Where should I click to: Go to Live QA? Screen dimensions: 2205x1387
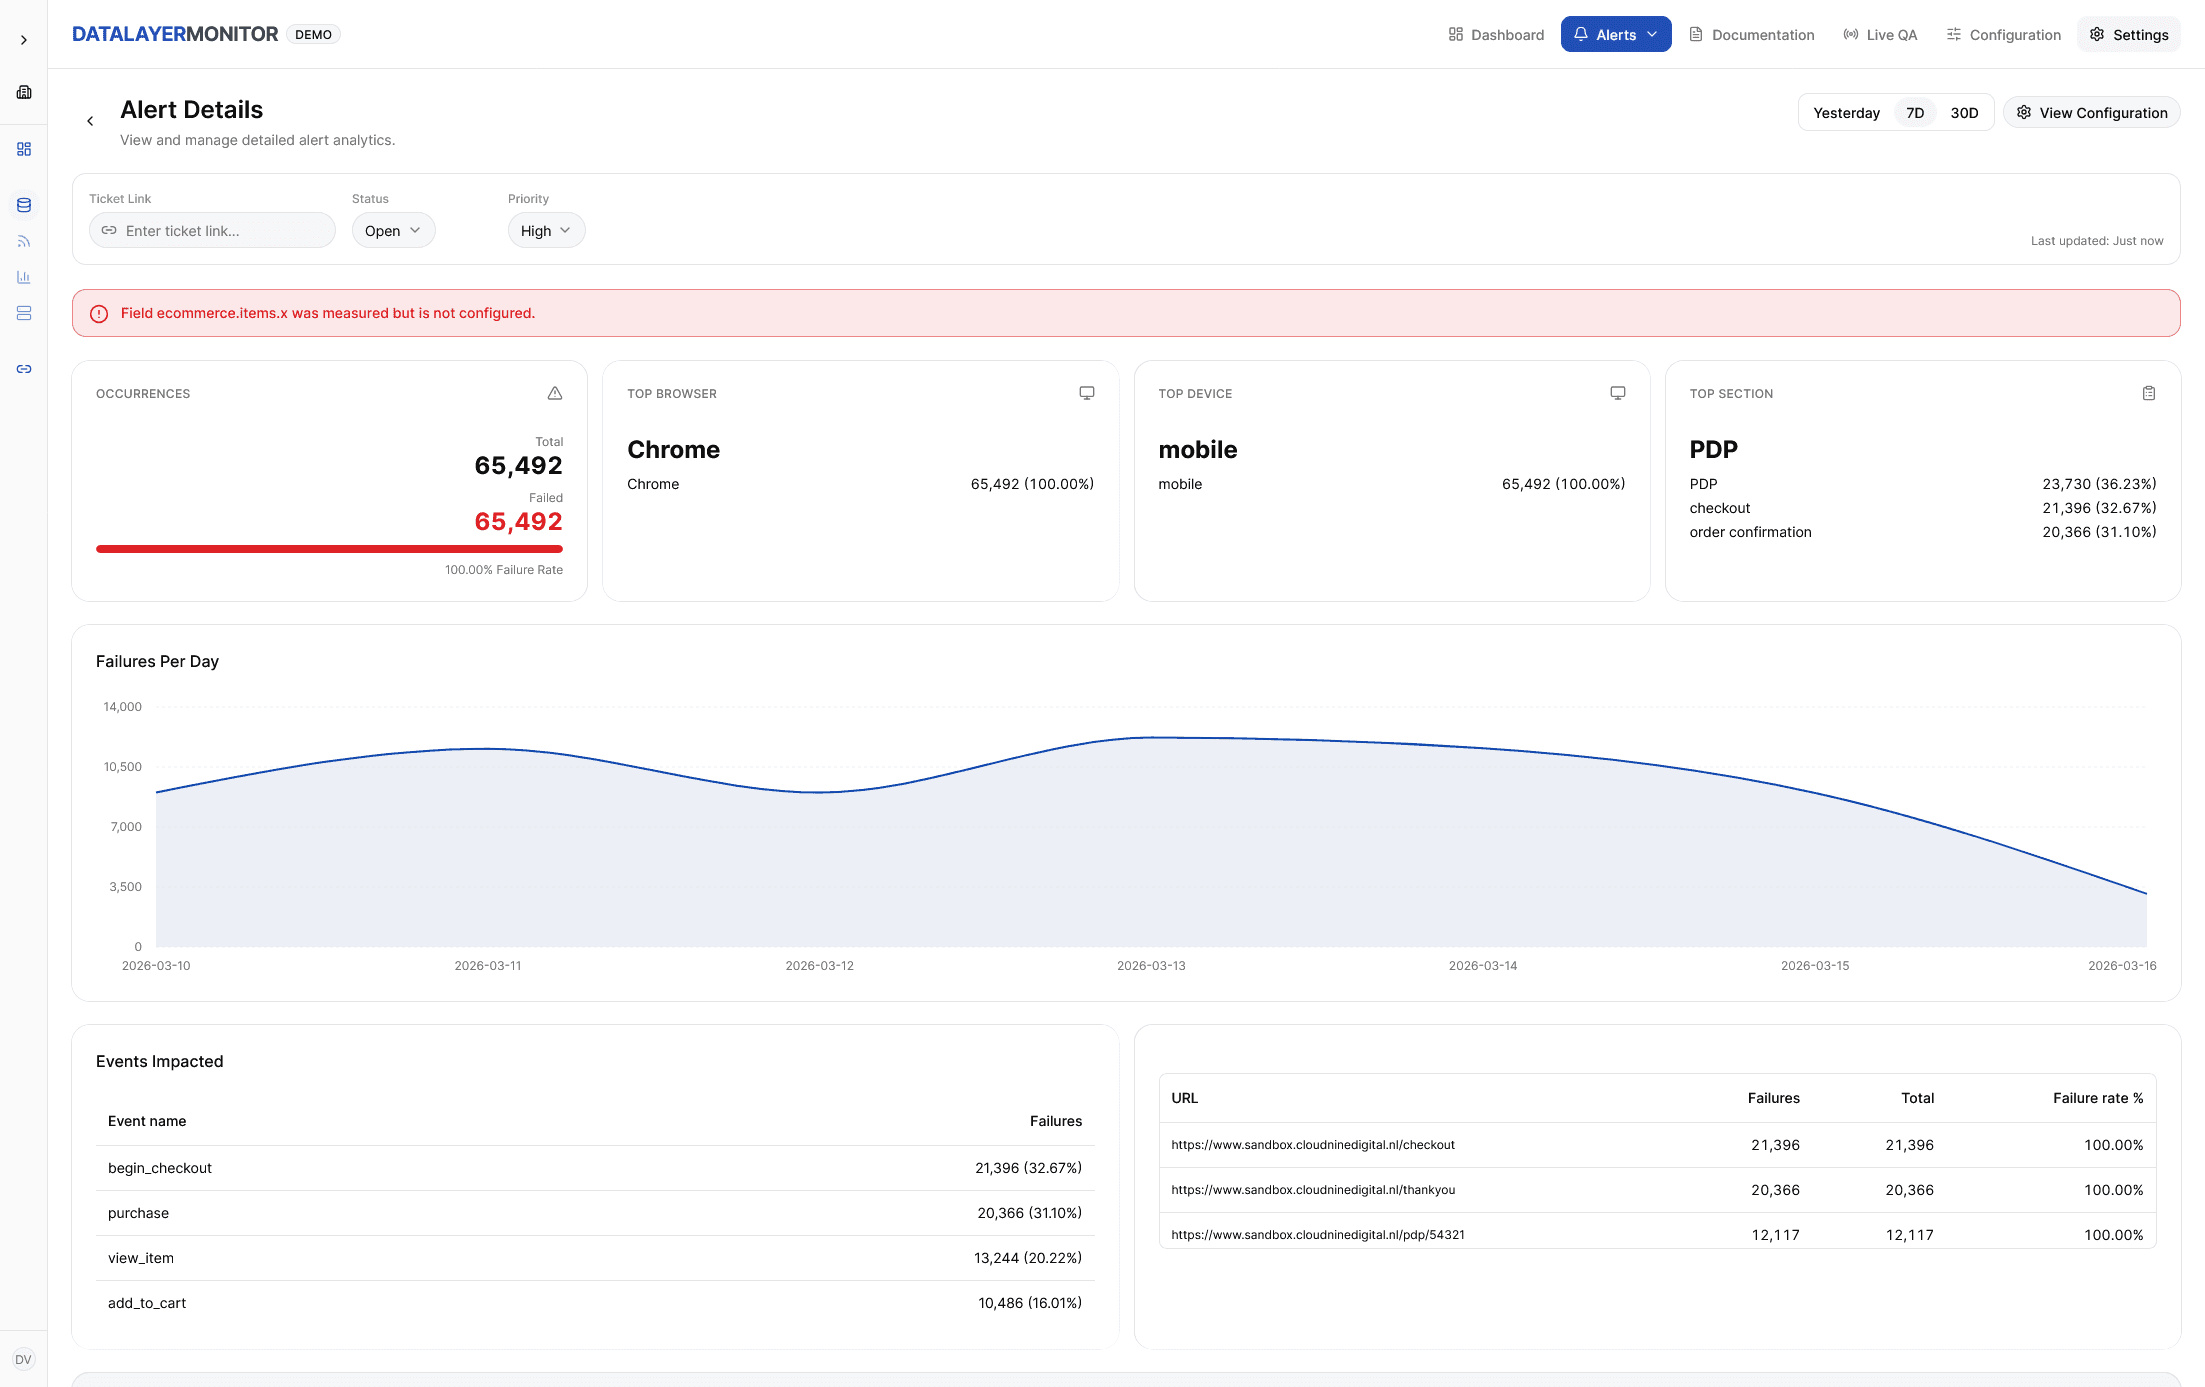[x=1880, y=34]
